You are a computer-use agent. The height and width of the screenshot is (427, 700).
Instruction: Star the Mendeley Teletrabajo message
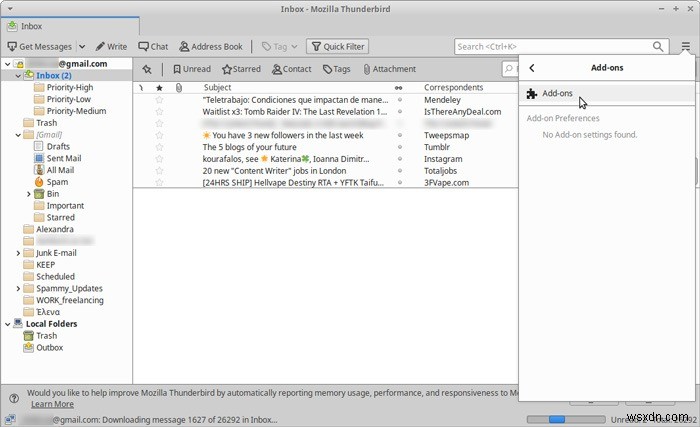point(159,100)
